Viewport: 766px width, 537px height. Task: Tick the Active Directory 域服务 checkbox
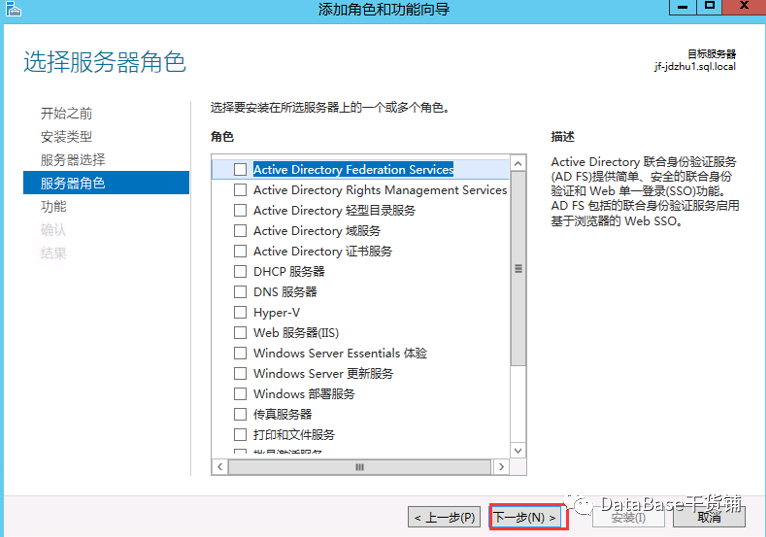coord(240,231)
